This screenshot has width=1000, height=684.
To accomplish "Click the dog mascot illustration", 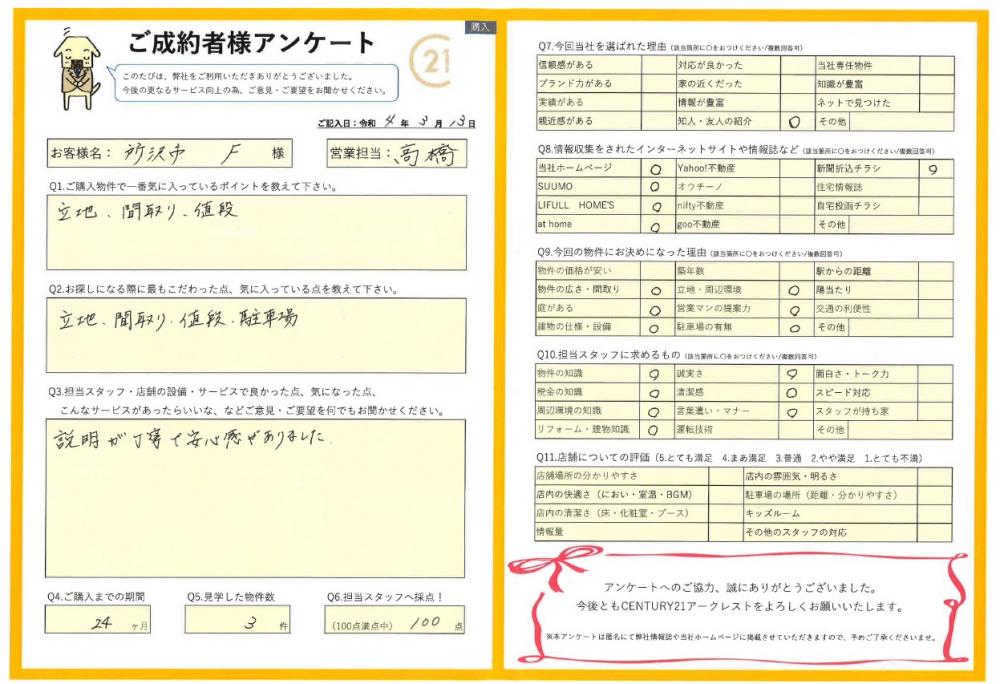I will point(74,68).
